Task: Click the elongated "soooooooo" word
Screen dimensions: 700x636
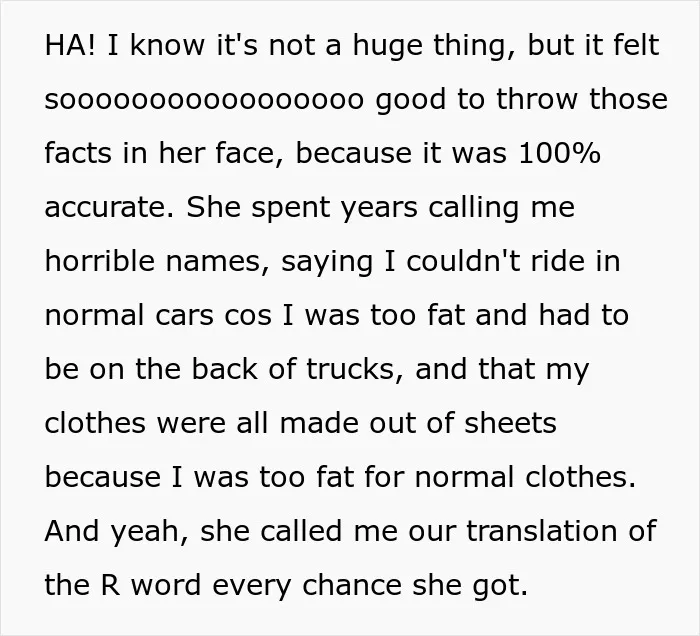Action: tap(204, 99)
